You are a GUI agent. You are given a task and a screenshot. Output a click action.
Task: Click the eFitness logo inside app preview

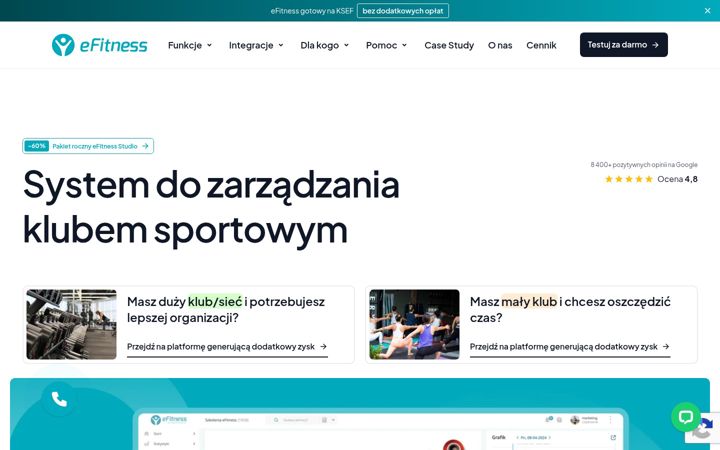click(169, 419)
